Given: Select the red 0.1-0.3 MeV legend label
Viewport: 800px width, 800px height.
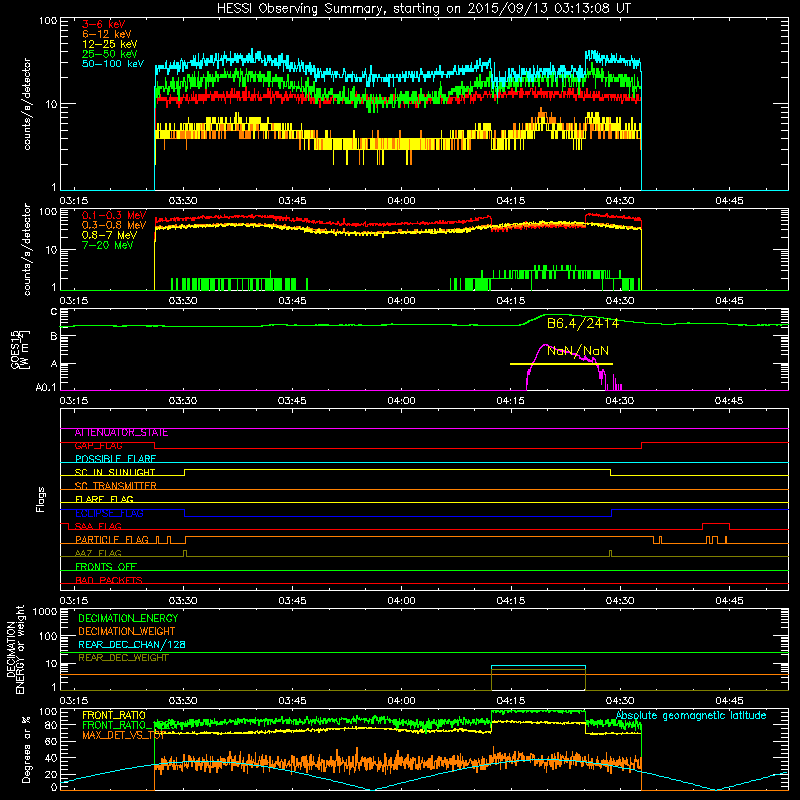Looking at the screenshot, I should 114,215.
